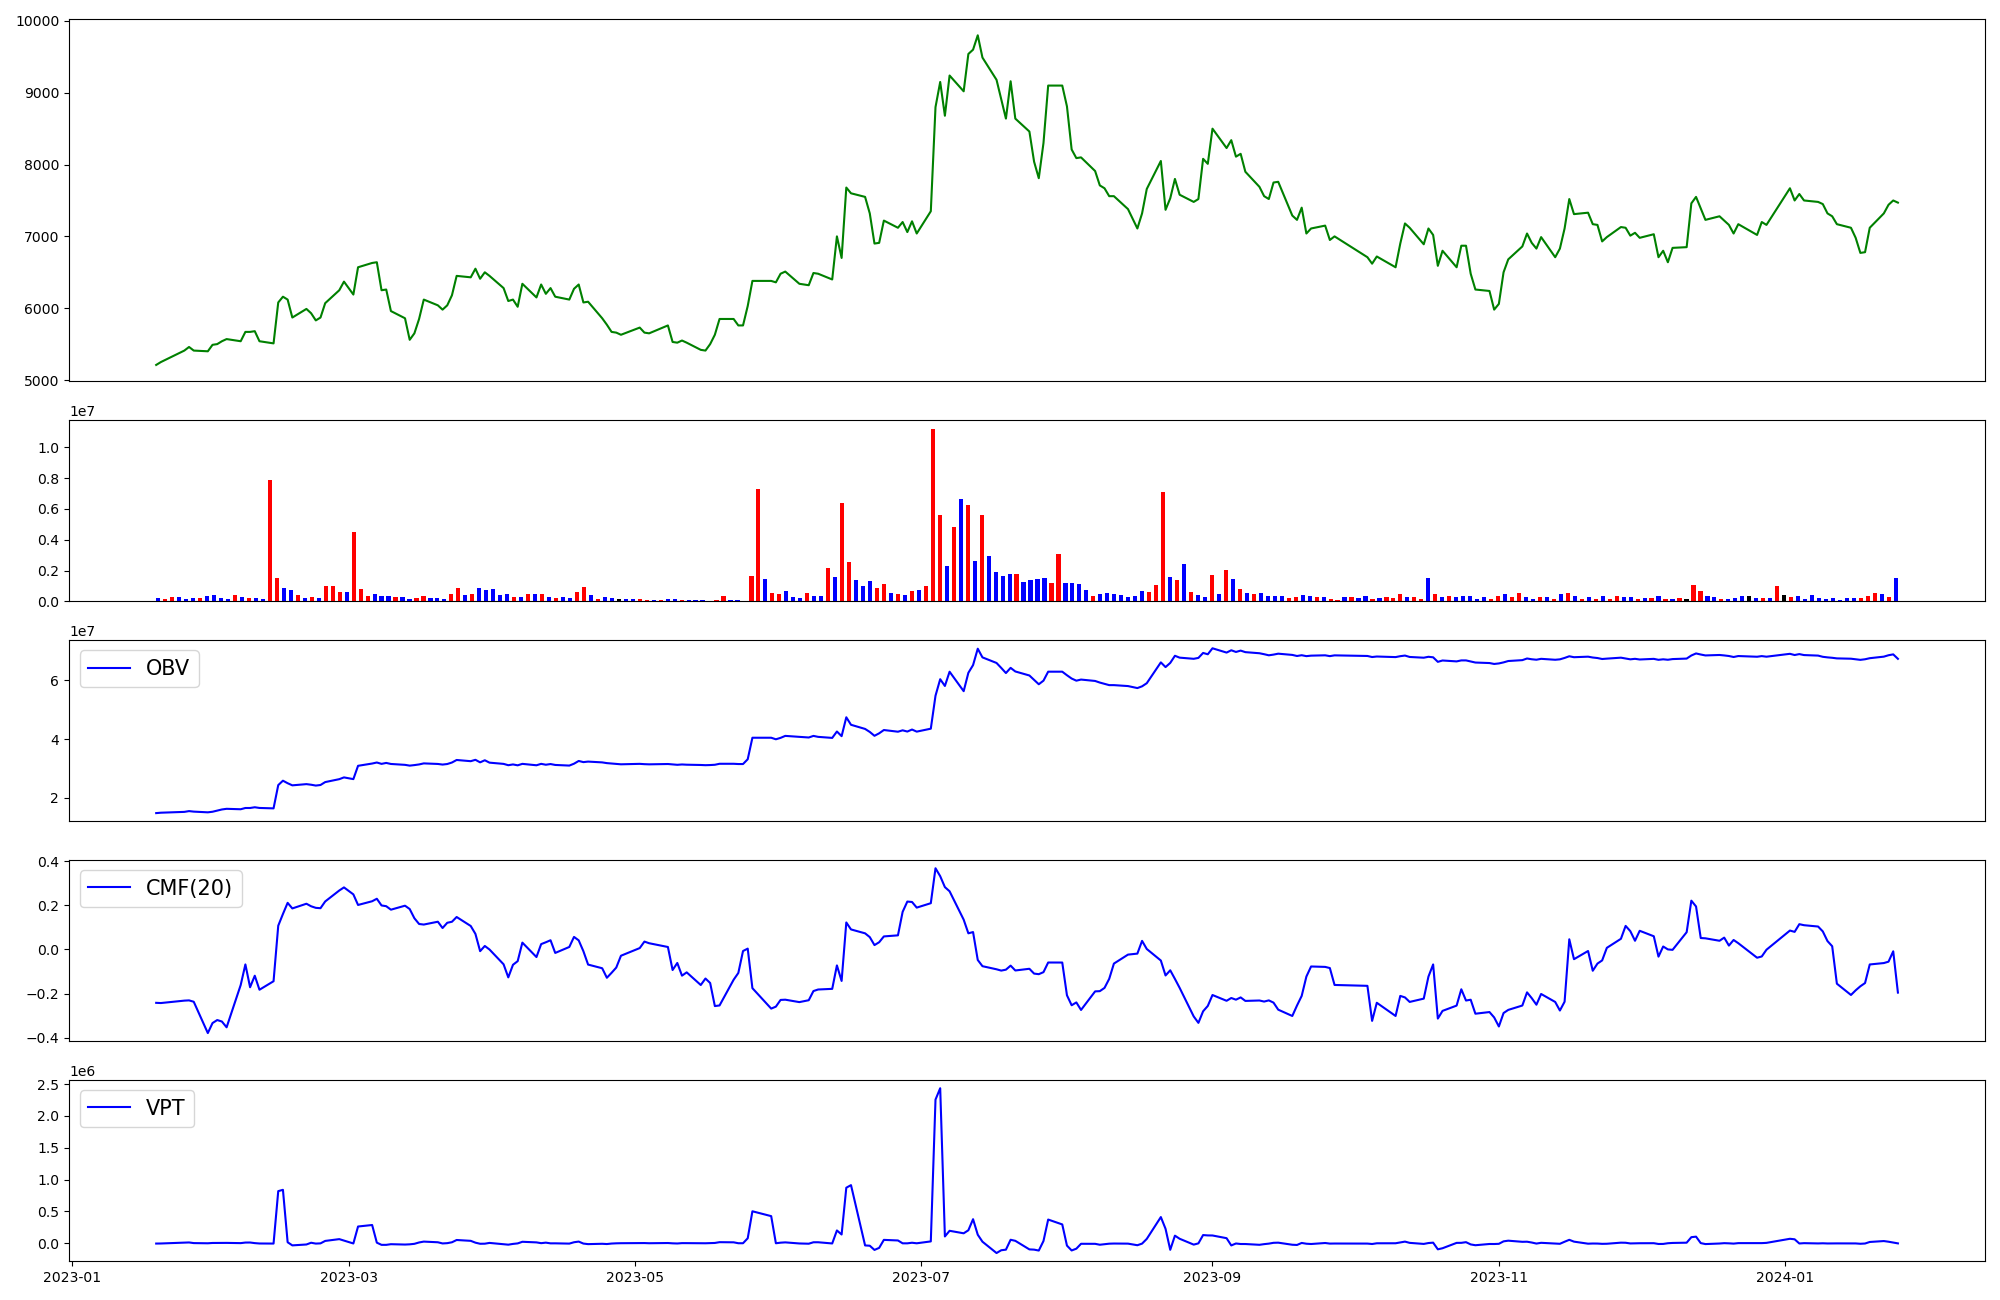This screenshot has width=2000, height=1300.
Task: Click the 2023-01 date tick label
Action: pos(72,1277)
